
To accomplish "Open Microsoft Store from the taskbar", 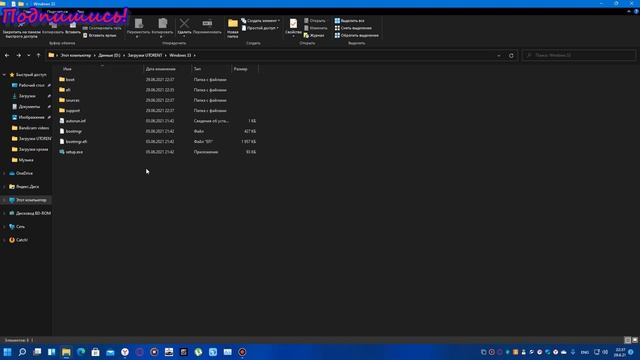I will 96,352.
